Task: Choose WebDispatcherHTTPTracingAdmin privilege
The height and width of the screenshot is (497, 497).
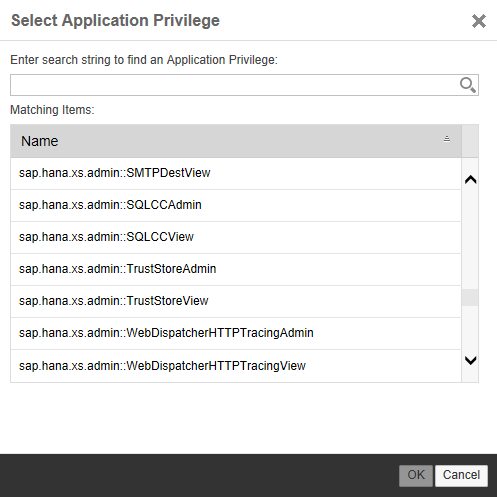Action: click(236, 334)
